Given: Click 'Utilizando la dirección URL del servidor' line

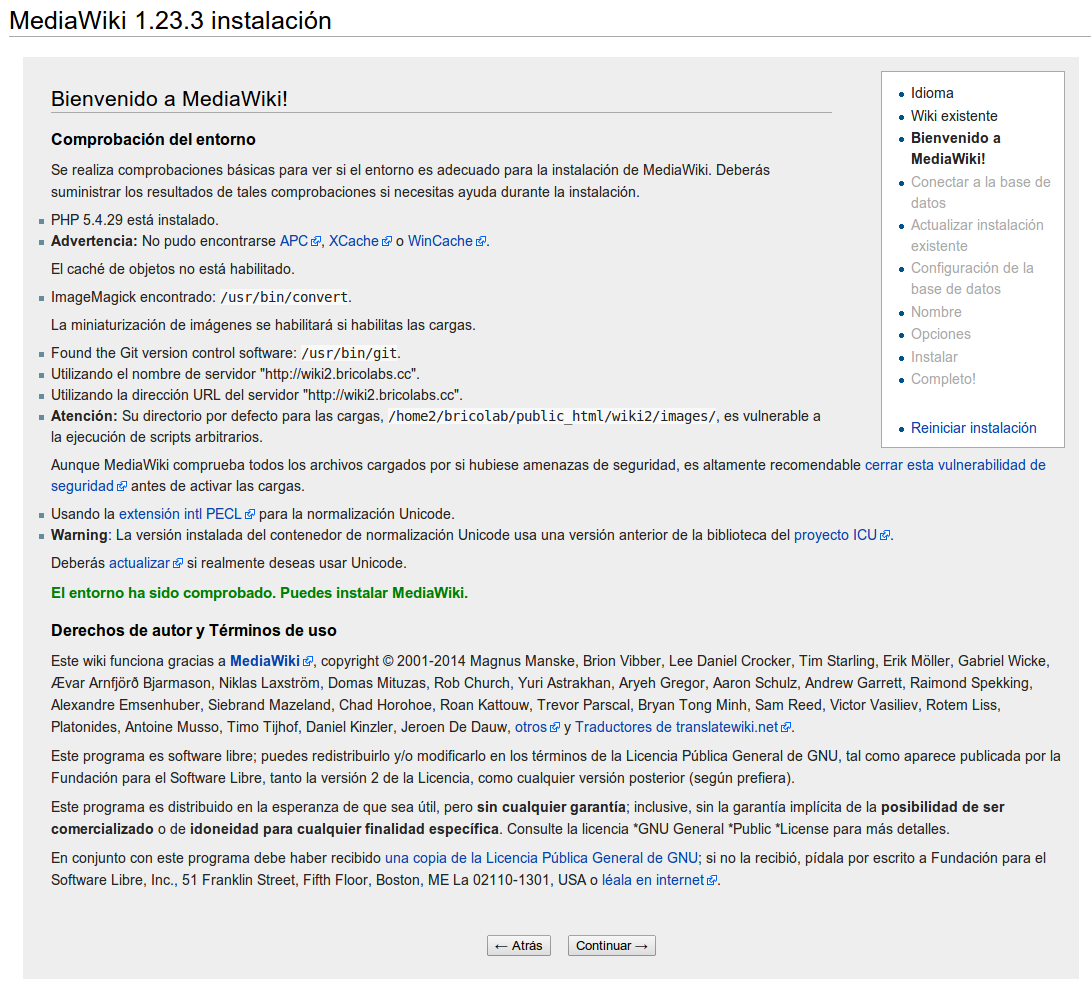Looking at the screenshot, I should (x=257, y=394).
